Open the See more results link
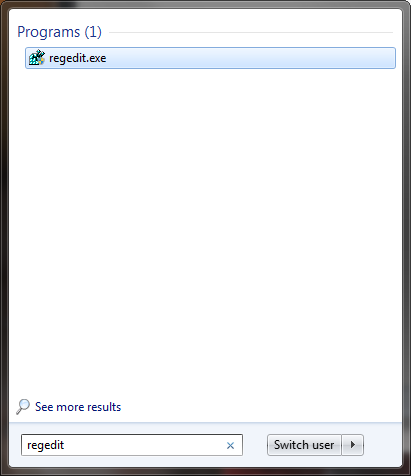Image resolution: width=411 pixels, height=476 pixels. [x=78, y=407]
